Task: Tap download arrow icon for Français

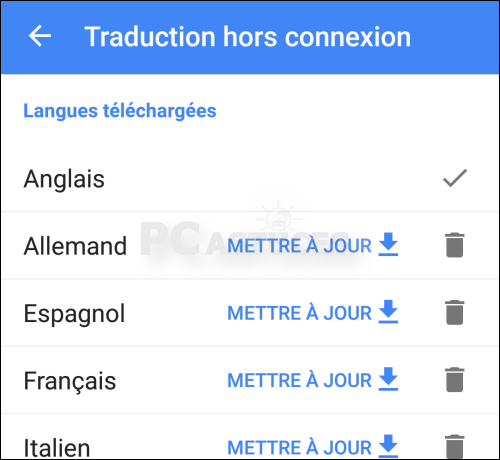Action: pyautogui.click(x=388, y=379)
